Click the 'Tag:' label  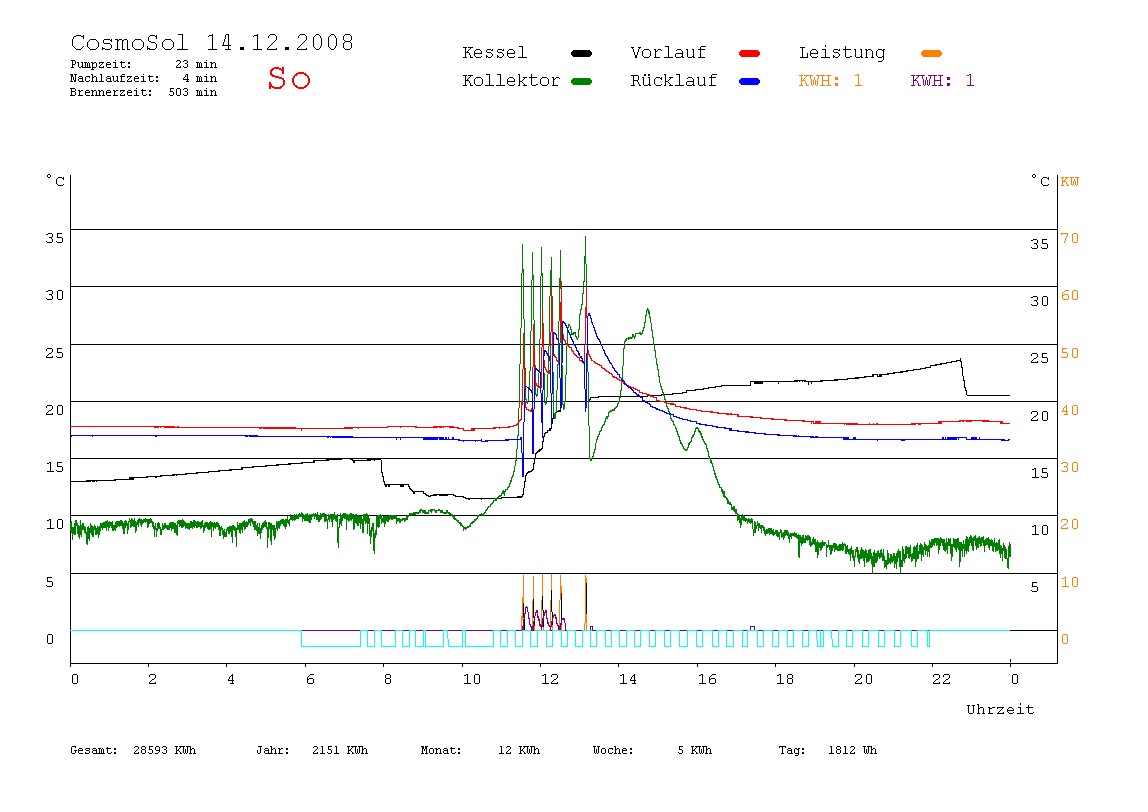pos(791,750)
